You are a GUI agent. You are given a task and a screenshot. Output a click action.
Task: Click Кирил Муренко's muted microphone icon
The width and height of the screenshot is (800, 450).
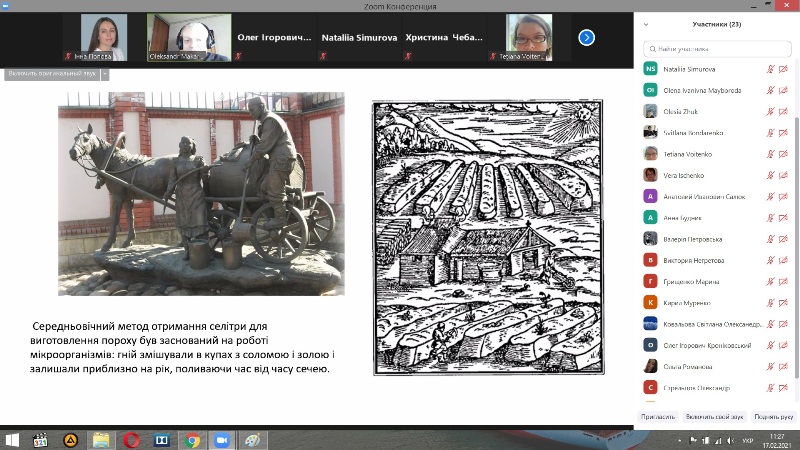click(x=770, y=303)
